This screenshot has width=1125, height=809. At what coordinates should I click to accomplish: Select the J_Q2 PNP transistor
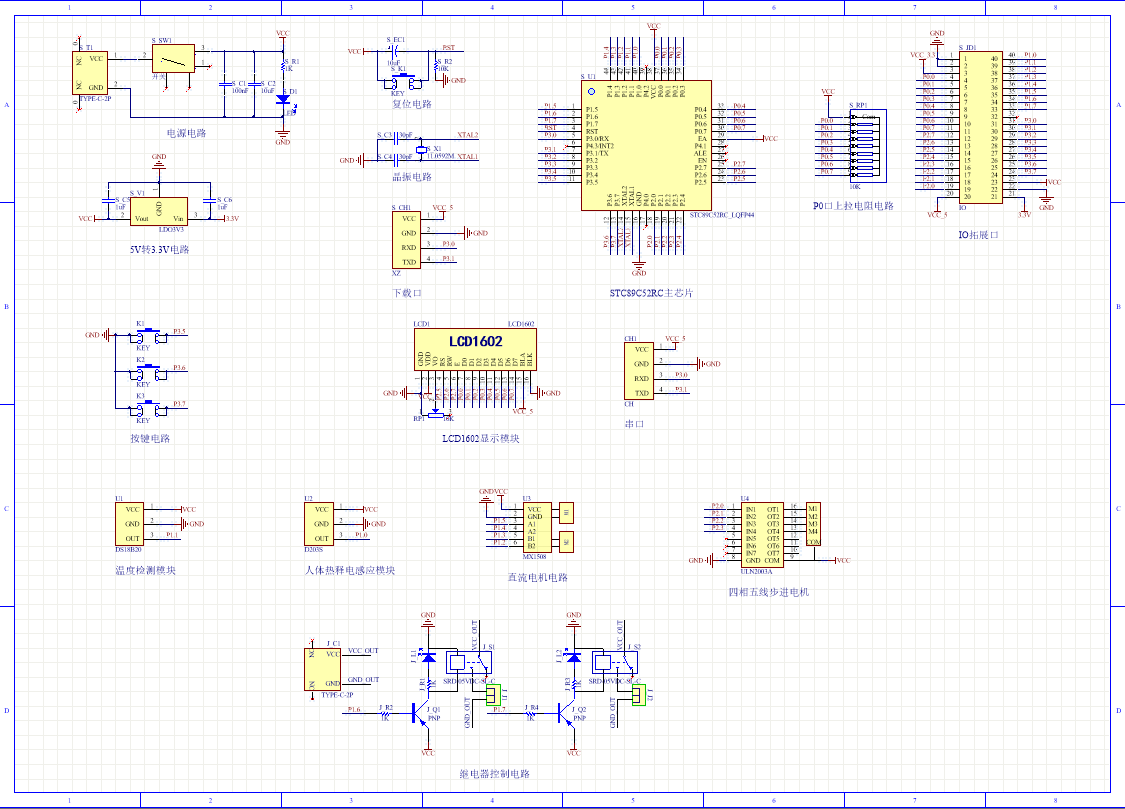[567, 713]
